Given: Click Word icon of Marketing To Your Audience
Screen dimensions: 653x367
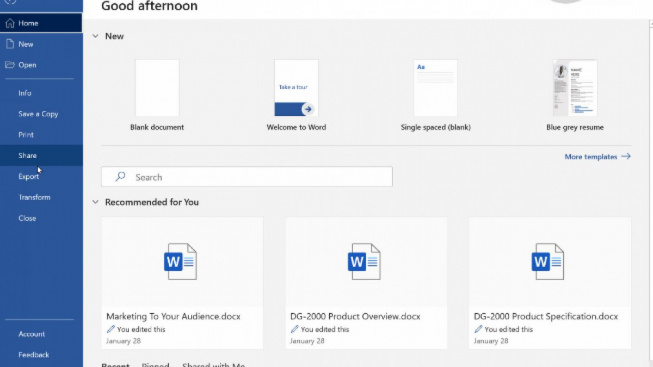Looking at the screenshot, I should (180, 261).
